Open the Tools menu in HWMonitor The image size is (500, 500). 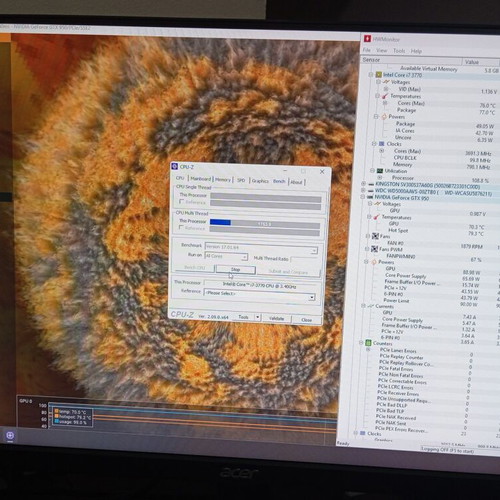(x=399, y=51)
